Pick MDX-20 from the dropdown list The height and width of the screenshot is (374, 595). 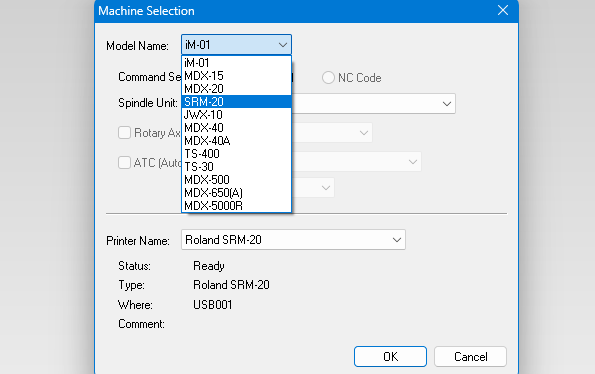tap(236, 88)
